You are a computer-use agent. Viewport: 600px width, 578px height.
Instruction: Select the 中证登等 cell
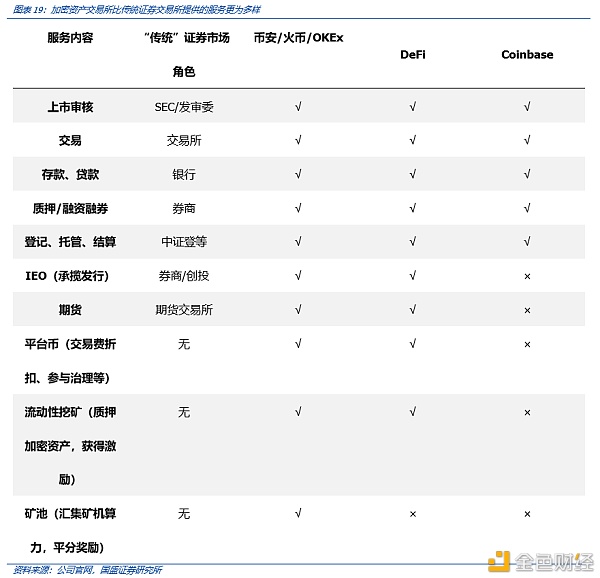click(x=184, y=242)
